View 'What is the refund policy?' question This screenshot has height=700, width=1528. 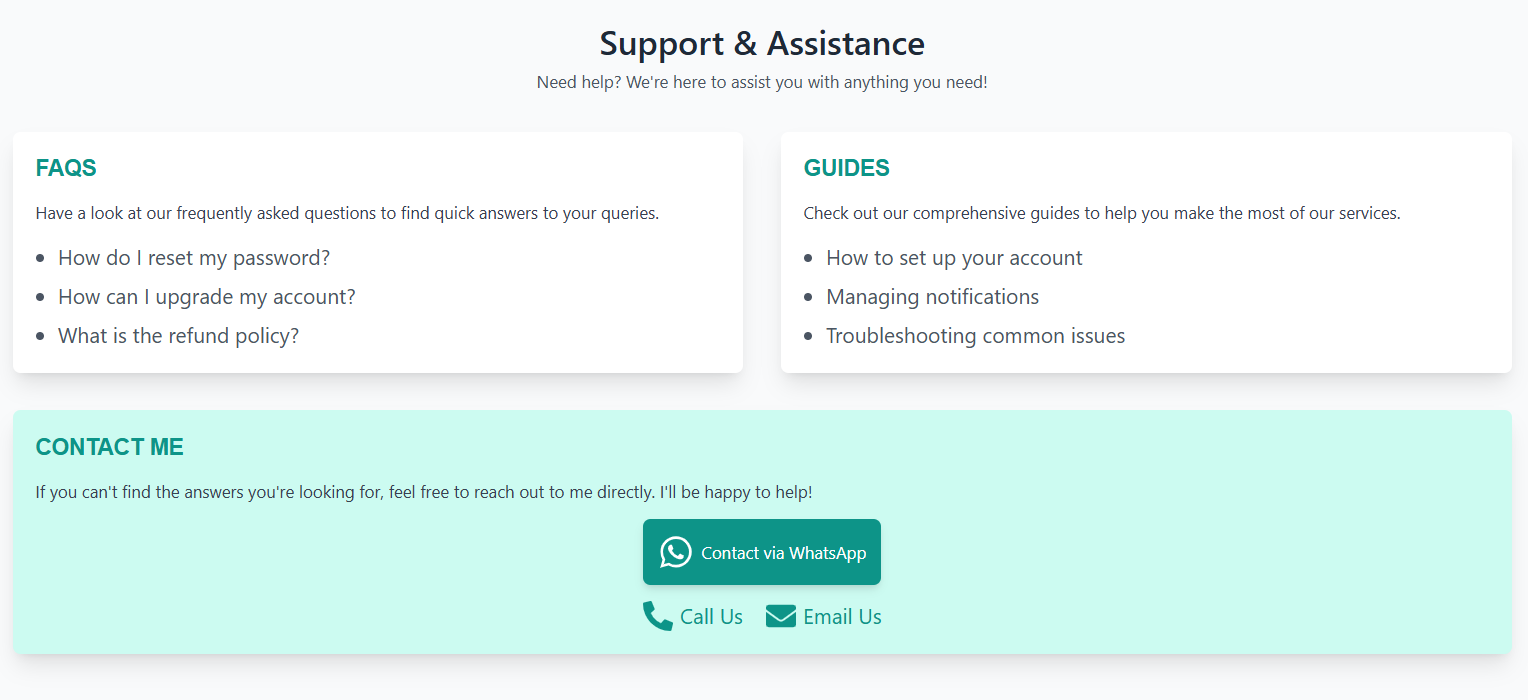pyautogui.click(x=179, y=336)
